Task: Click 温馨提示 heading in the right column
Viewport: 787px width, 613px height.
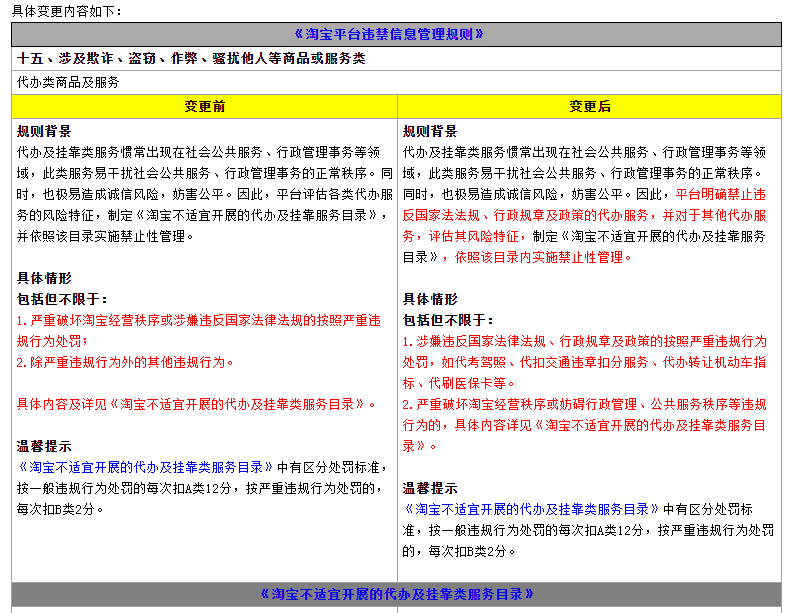Action: (430, 488)
